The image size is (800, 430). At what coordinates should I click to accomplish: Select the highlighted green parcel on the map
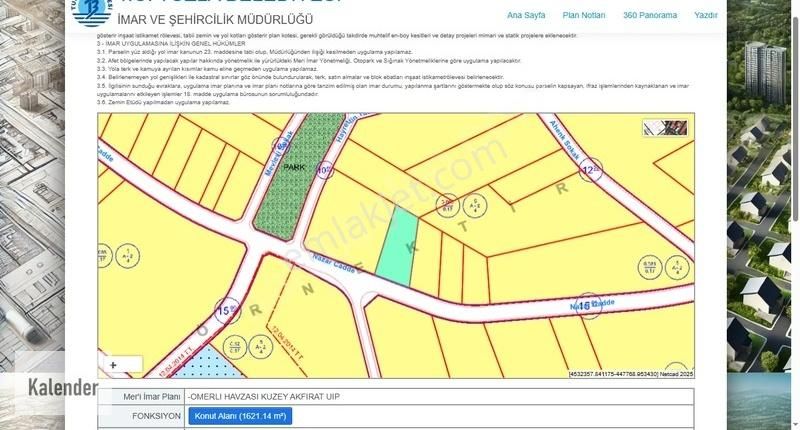tap(397, 246)
